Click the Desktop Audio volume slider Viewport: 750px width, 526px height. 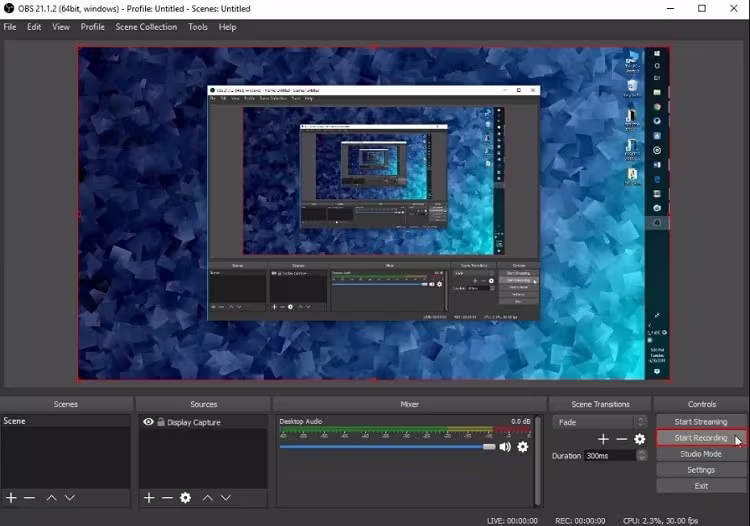(x=387, y=447)
